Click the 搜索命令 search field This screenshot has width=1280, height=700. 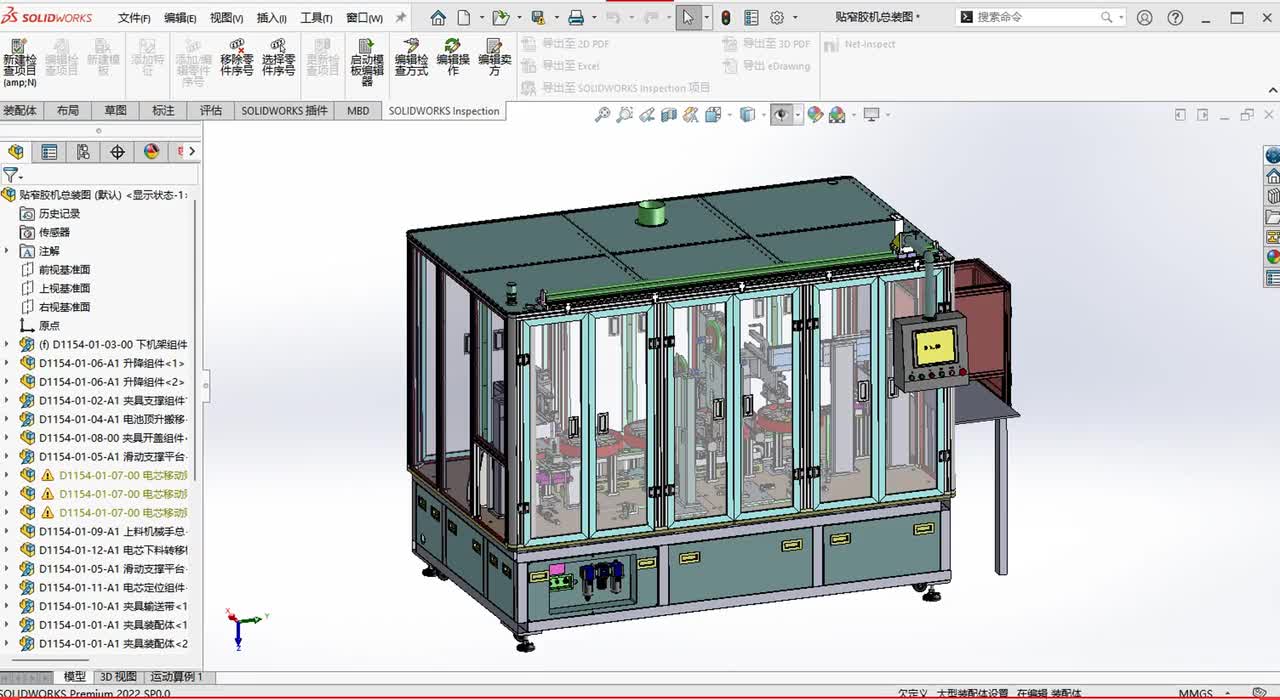pyautogui.click(x=1035, y=17)
